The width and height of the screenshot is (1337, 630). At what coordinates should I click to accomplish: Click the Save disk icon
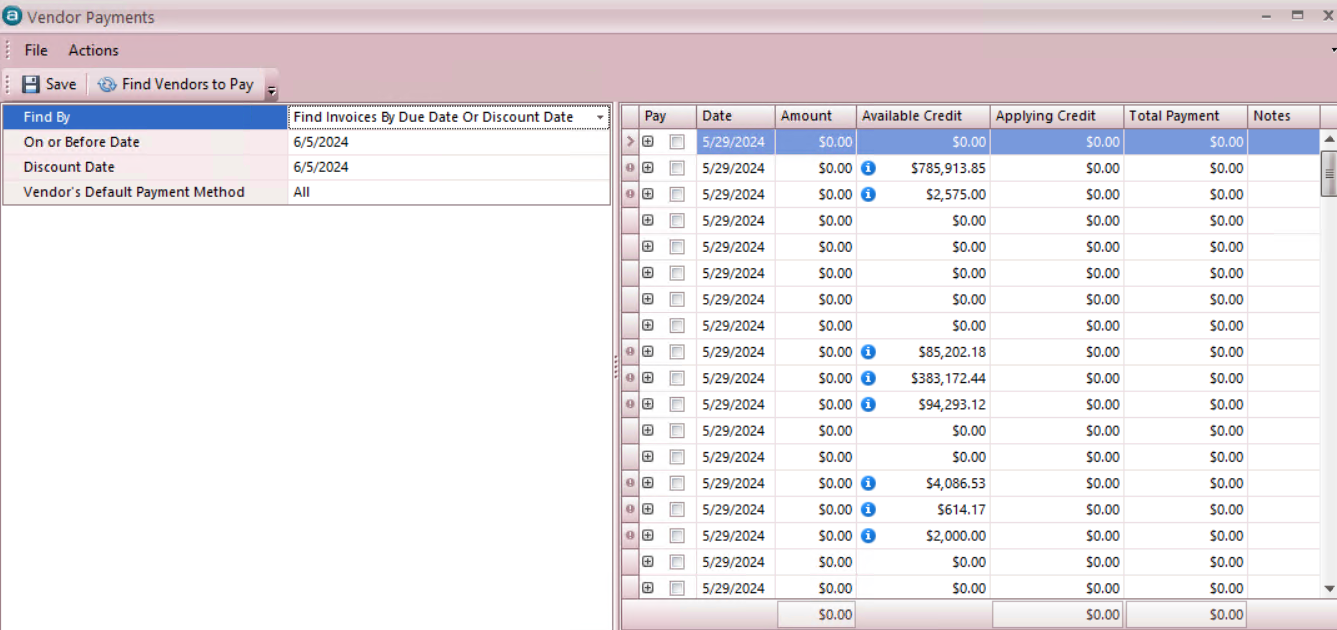point(31,85)
